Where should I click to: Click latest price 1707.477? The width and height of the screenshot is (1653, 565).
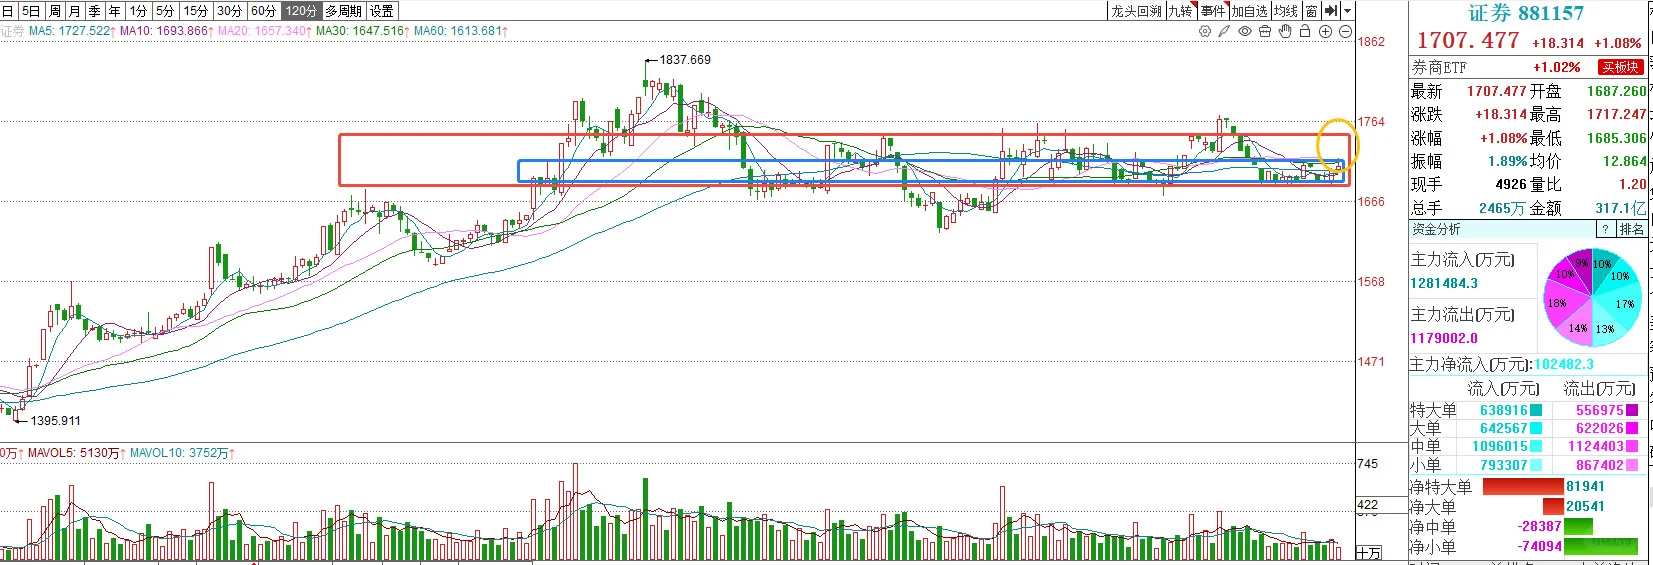[x=1468, y=41]
